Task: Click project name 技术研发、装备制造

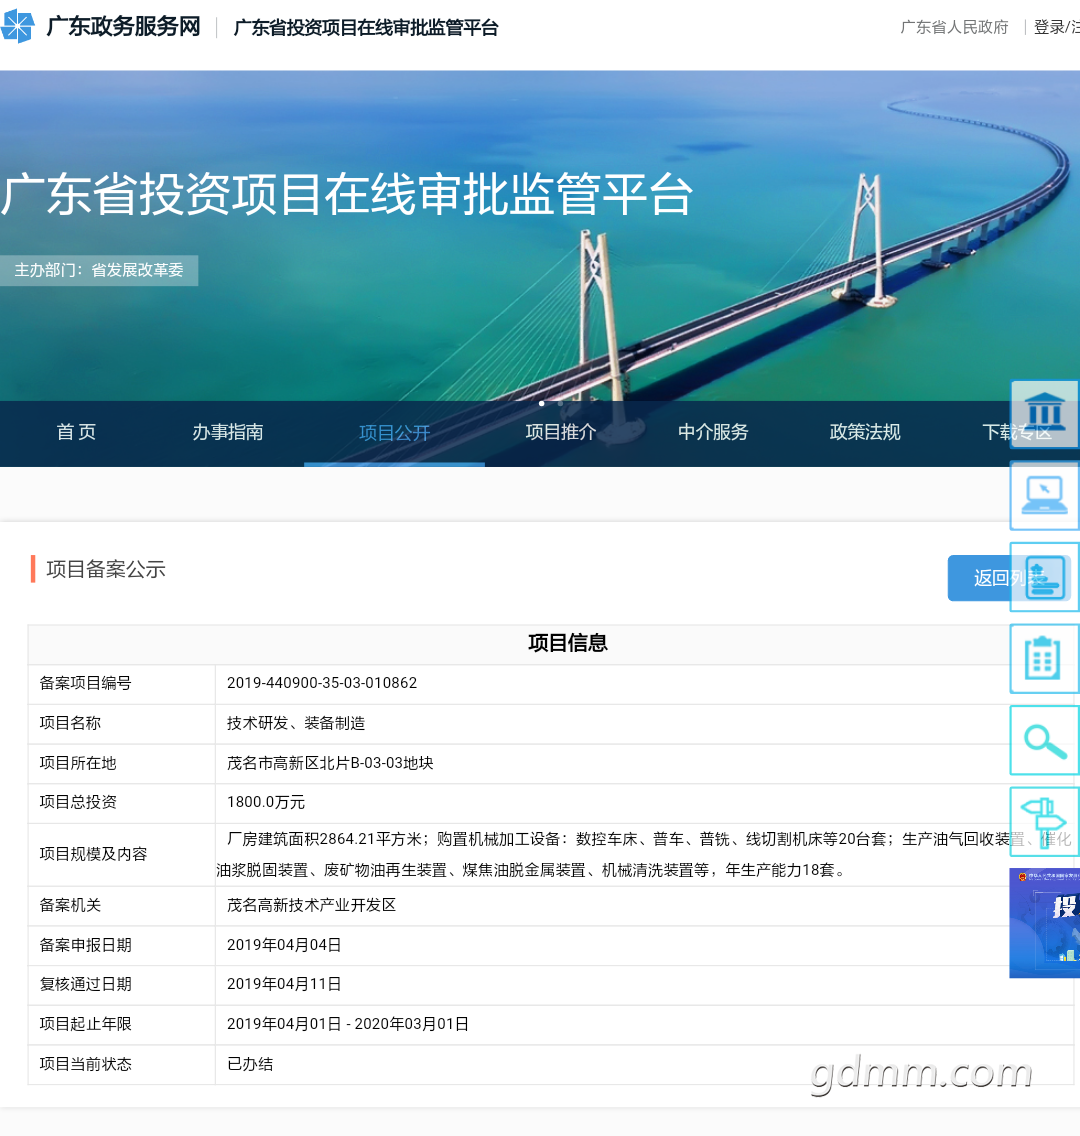Action: [x=296, y=723]
